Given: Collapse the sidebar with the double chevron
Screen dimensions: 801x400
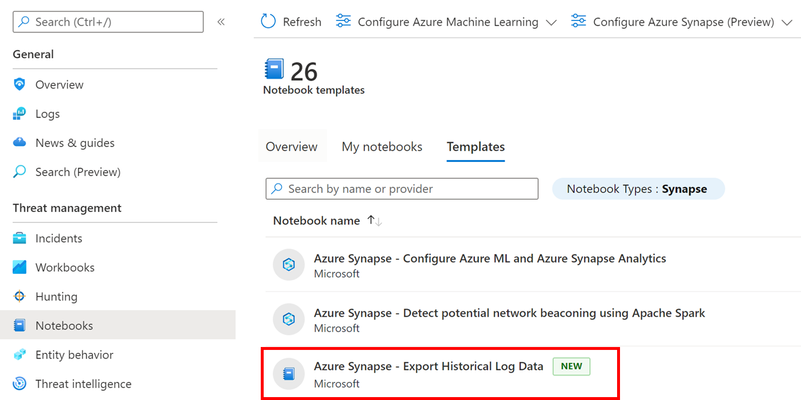Looking at the screenshot, I should (221, 22).
